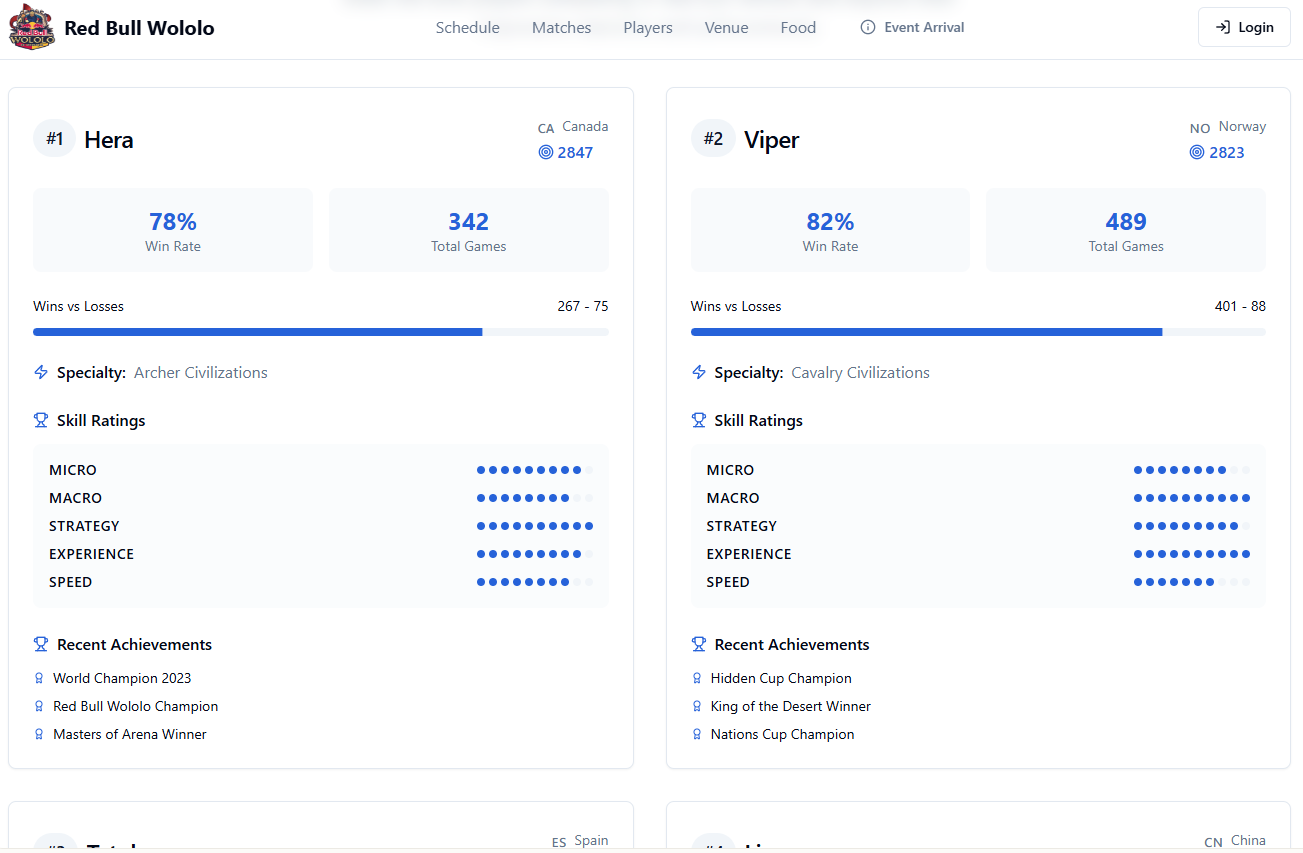
Task: Click the lightning icon beside Hera's Specialty
Action: tap(41, 373)
